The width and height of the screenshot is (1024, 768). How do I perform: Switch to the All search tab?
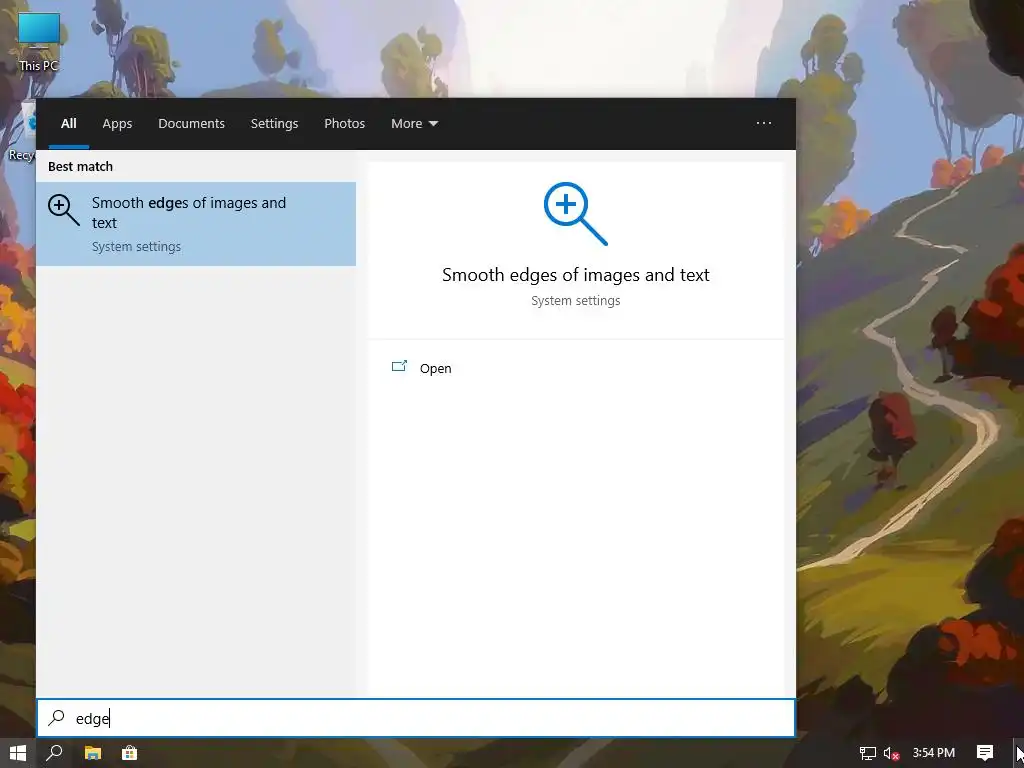[x=69, y=123]
